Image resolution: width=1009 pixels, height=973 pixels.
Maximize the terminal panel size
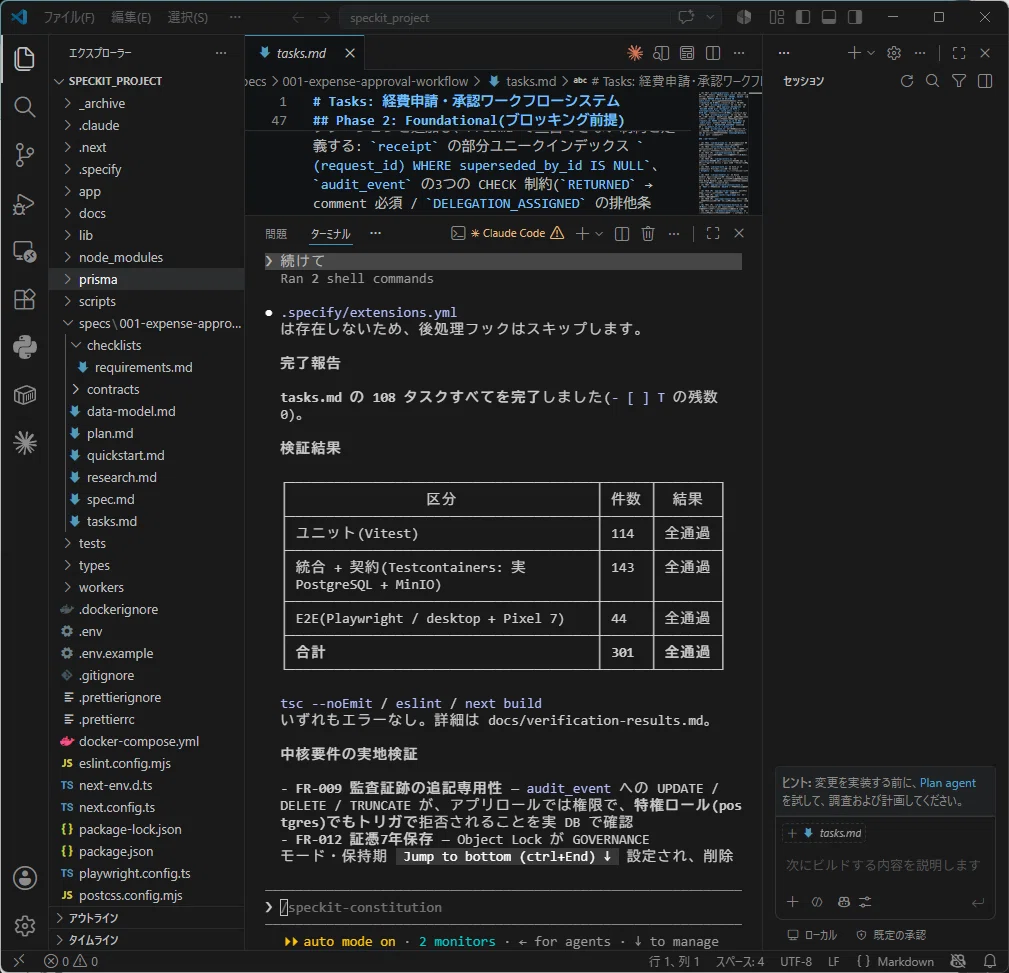pos(713,234)
